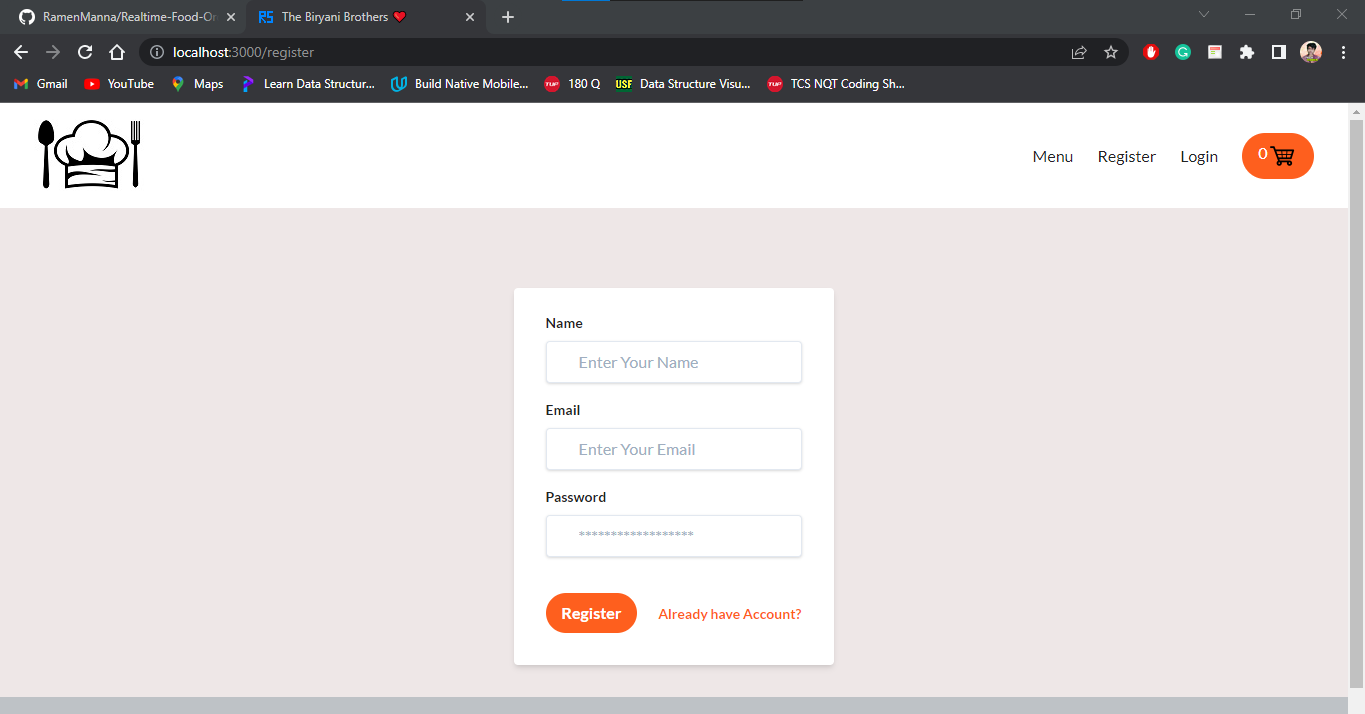Open Build Native Mobile... bookmark
Screen dimensions: 1365x714
(460, 84)
